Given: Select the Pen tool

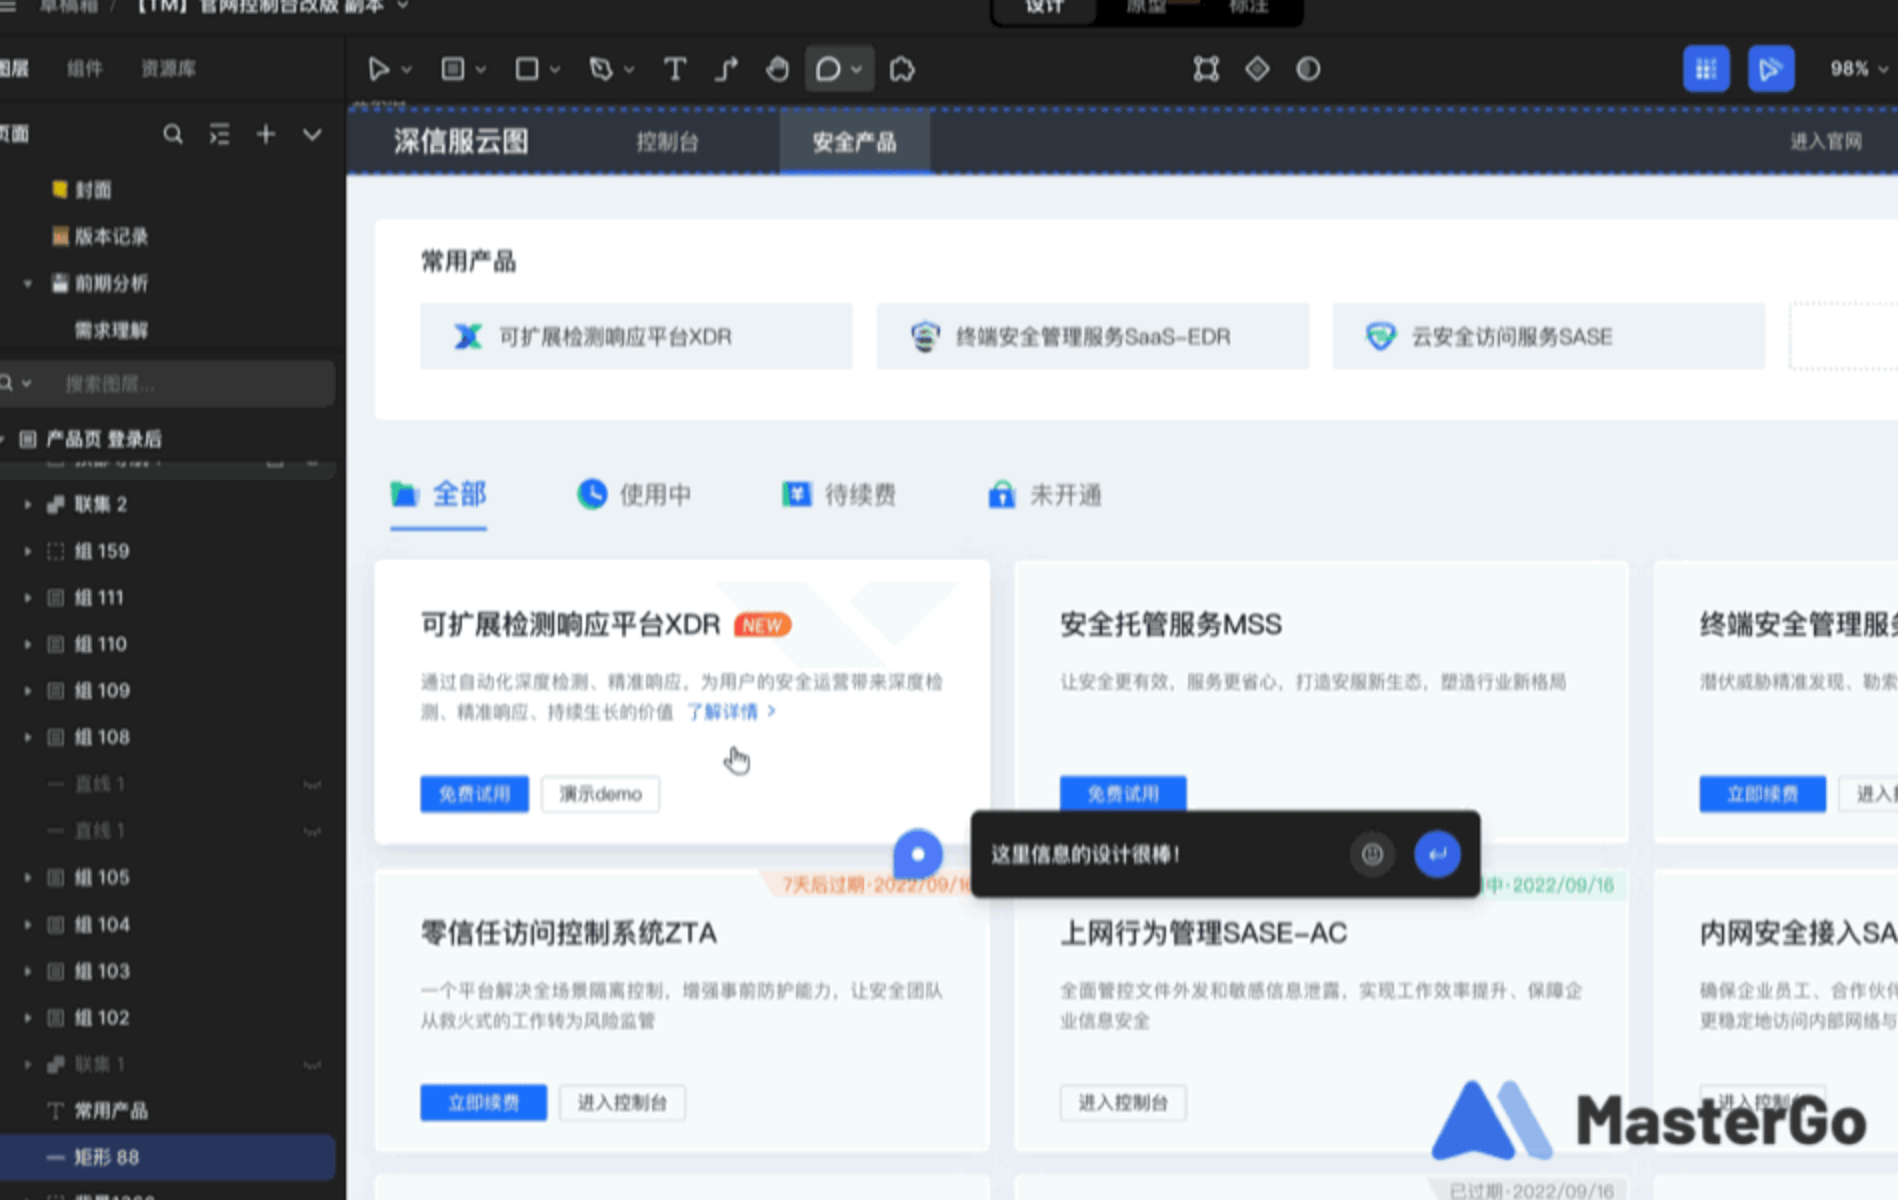Looking at the screenshot, I should click(x=601, y=69).
